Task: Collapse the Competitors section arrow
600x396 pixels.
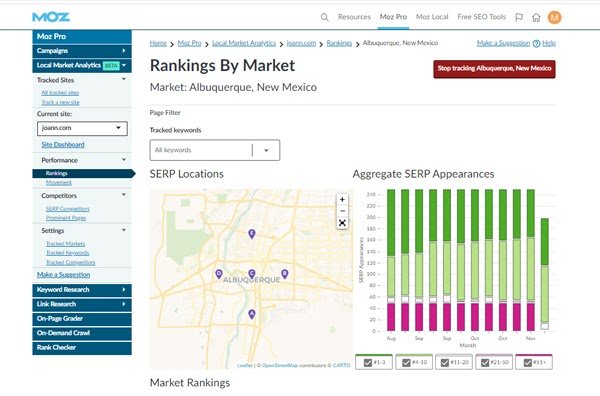Action: point(124,195)
